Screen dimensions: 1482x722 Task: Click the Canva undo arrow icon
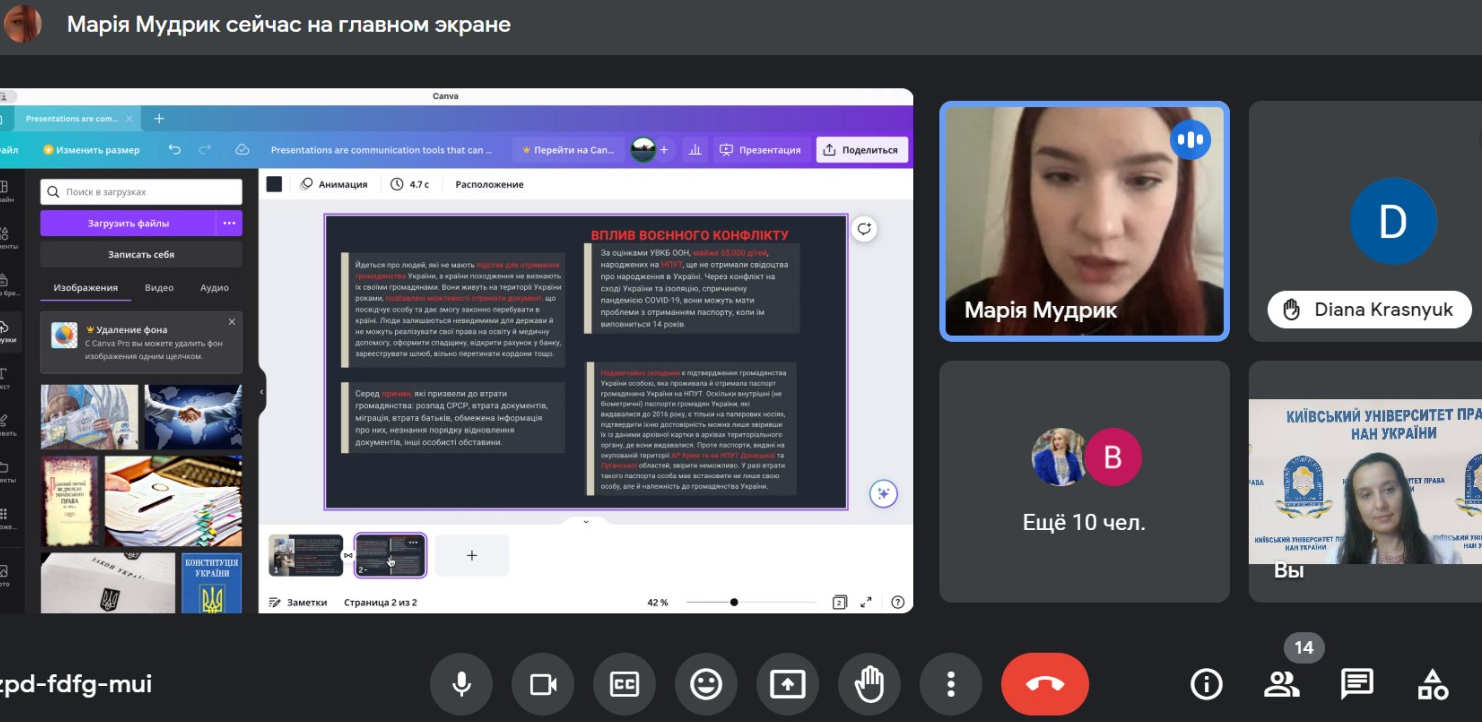[175, 150]
